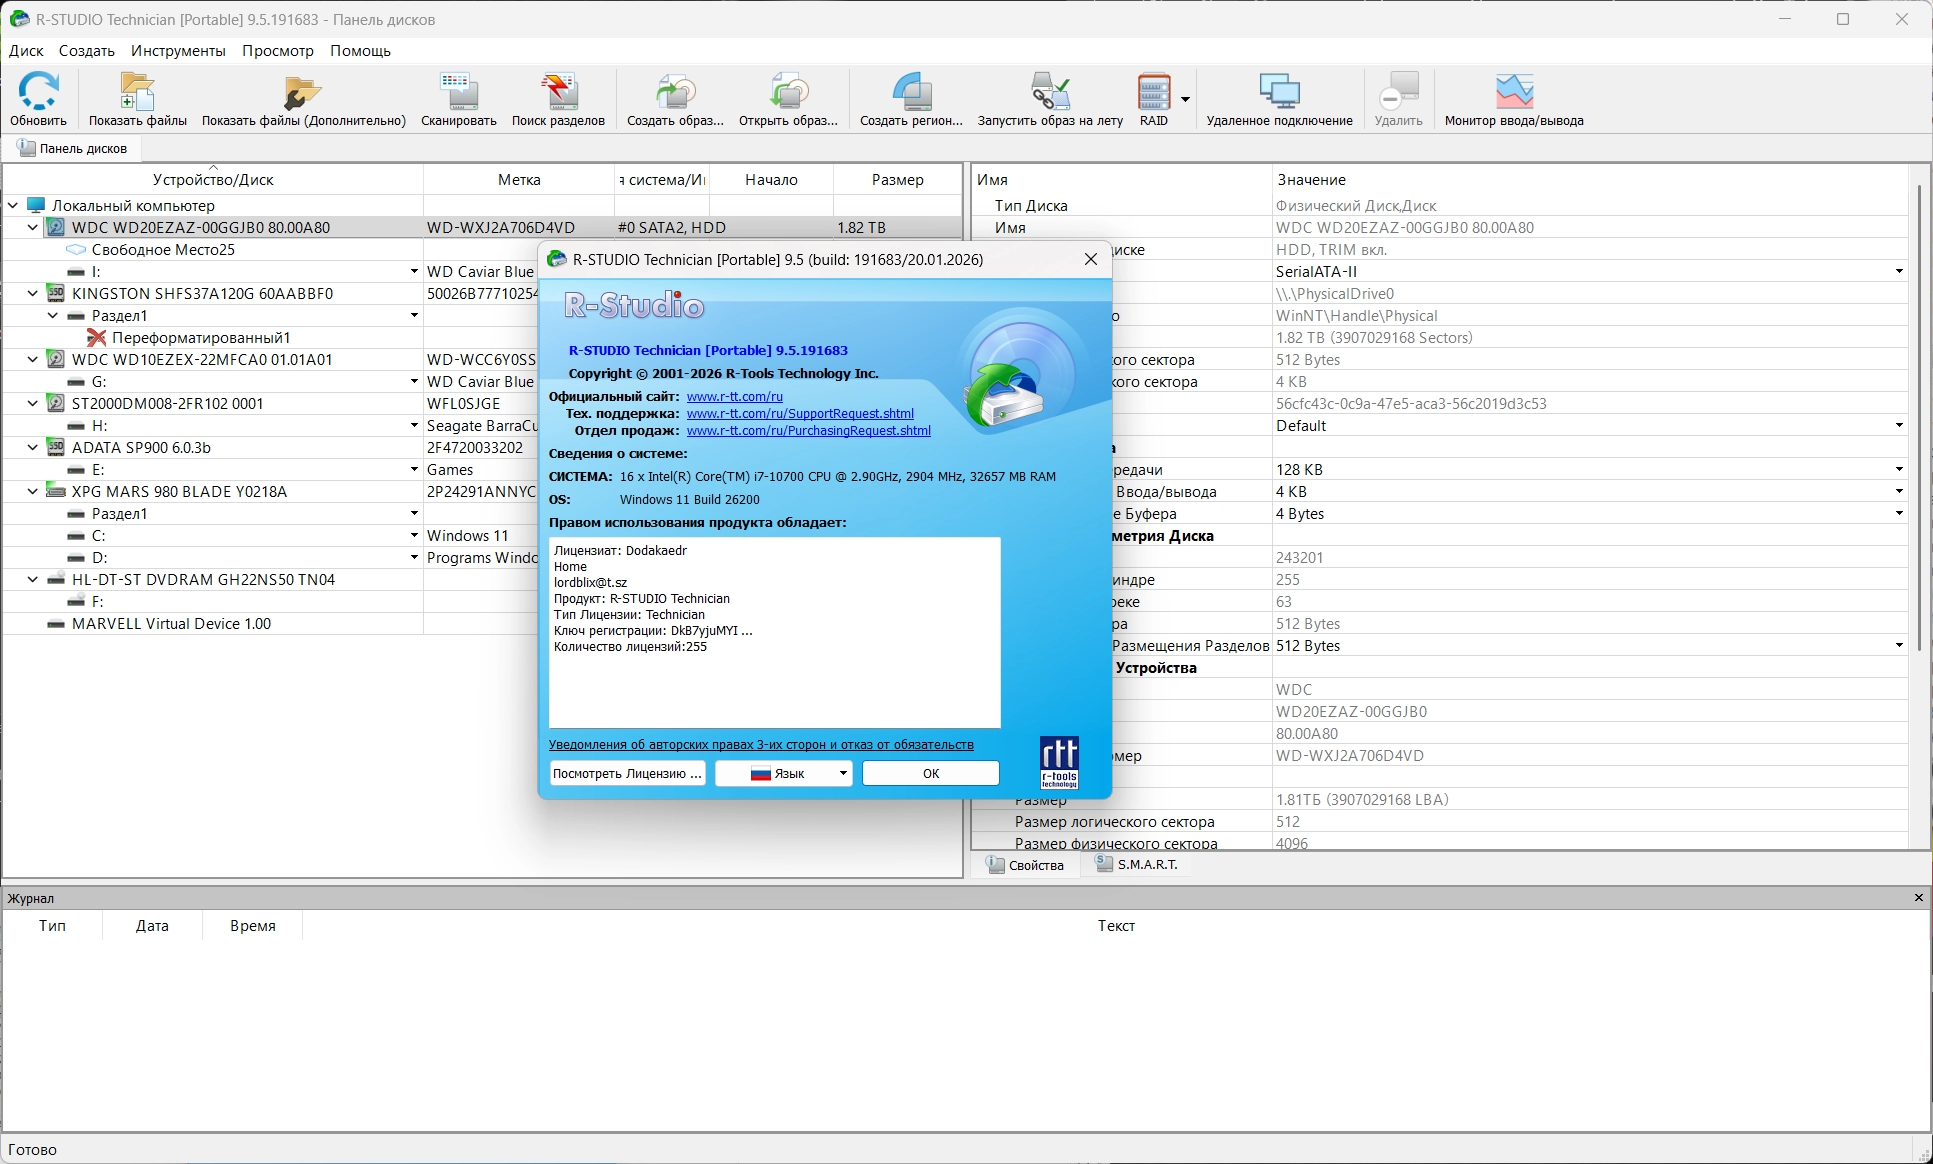Open the www.r-tt.com/ru official site link
The image size is (1933, 1164).
pyautogui.click(x=734, y=397)
